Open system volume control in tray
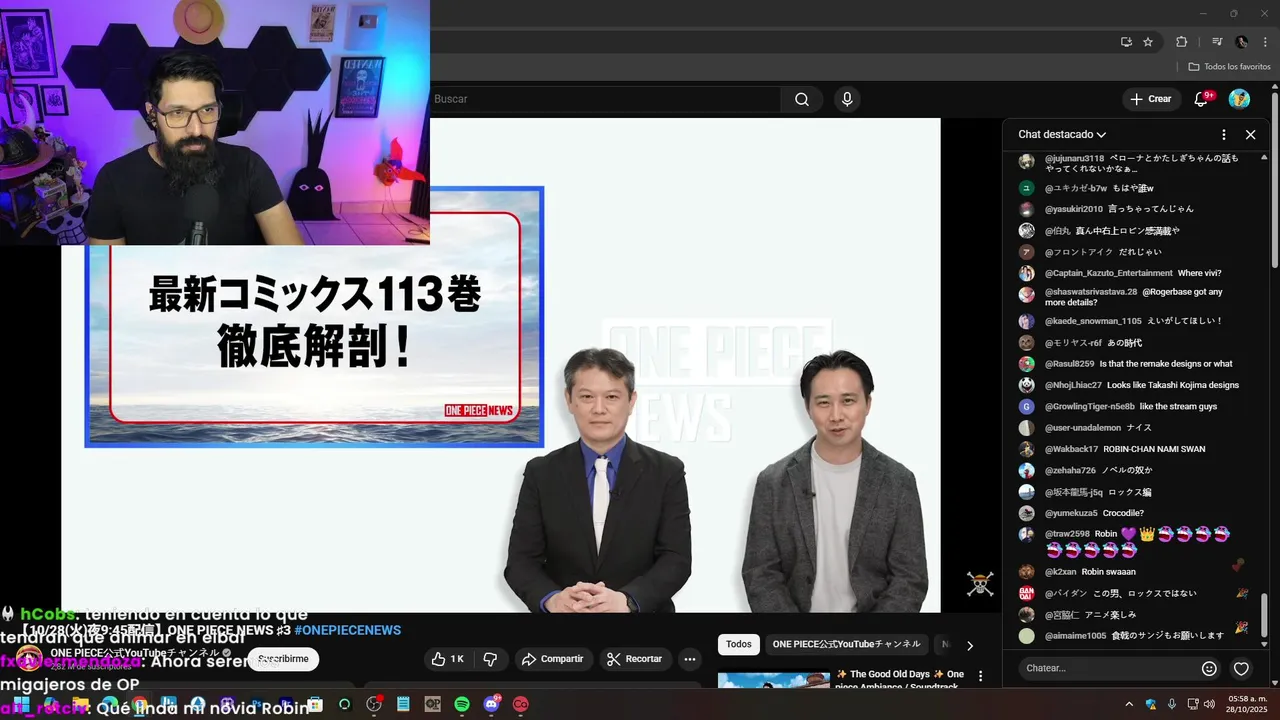1280x720 pixels. [1209, 704]
